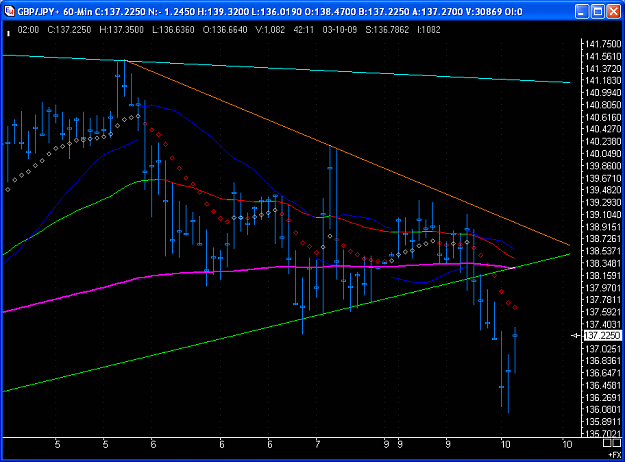
Task: Click the chart application icon in title bar
Action: tap(9, 11)
